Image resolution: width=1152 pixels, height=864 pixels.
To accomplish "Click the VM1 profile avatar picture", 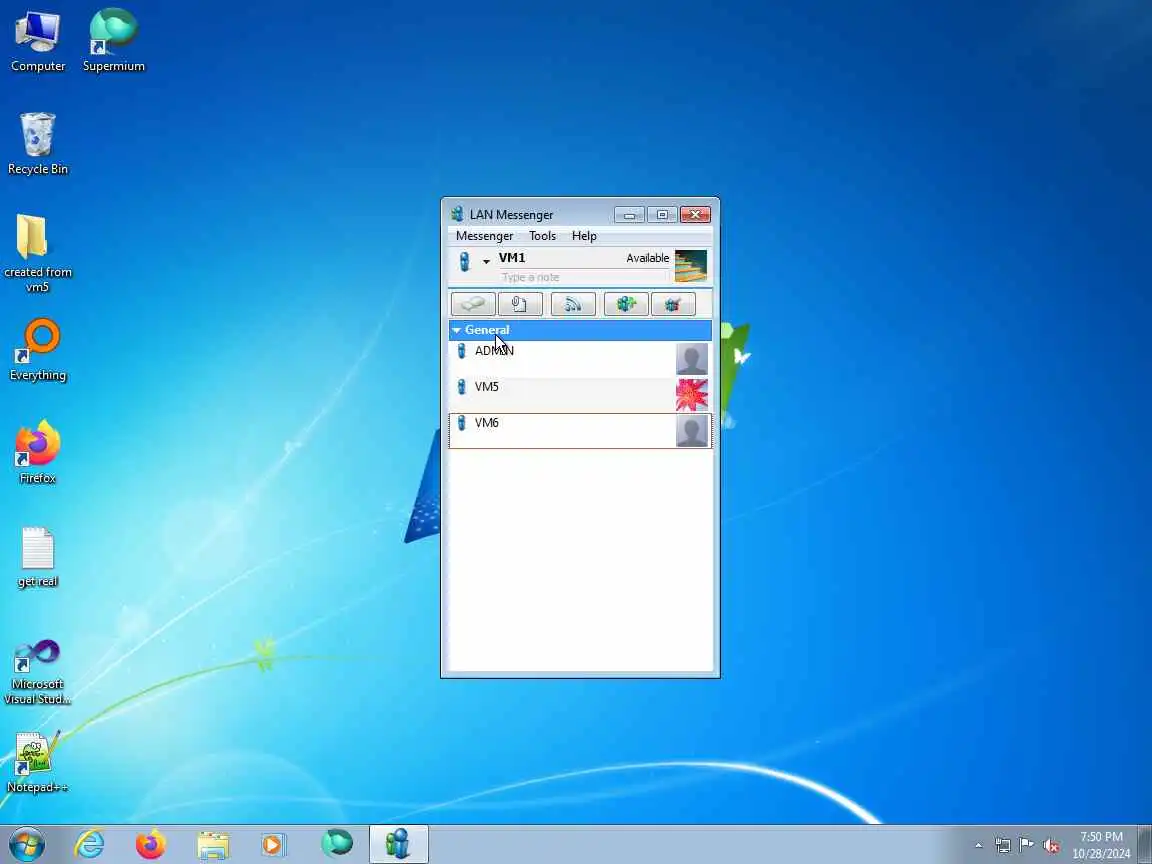I will tap(691, 266).
